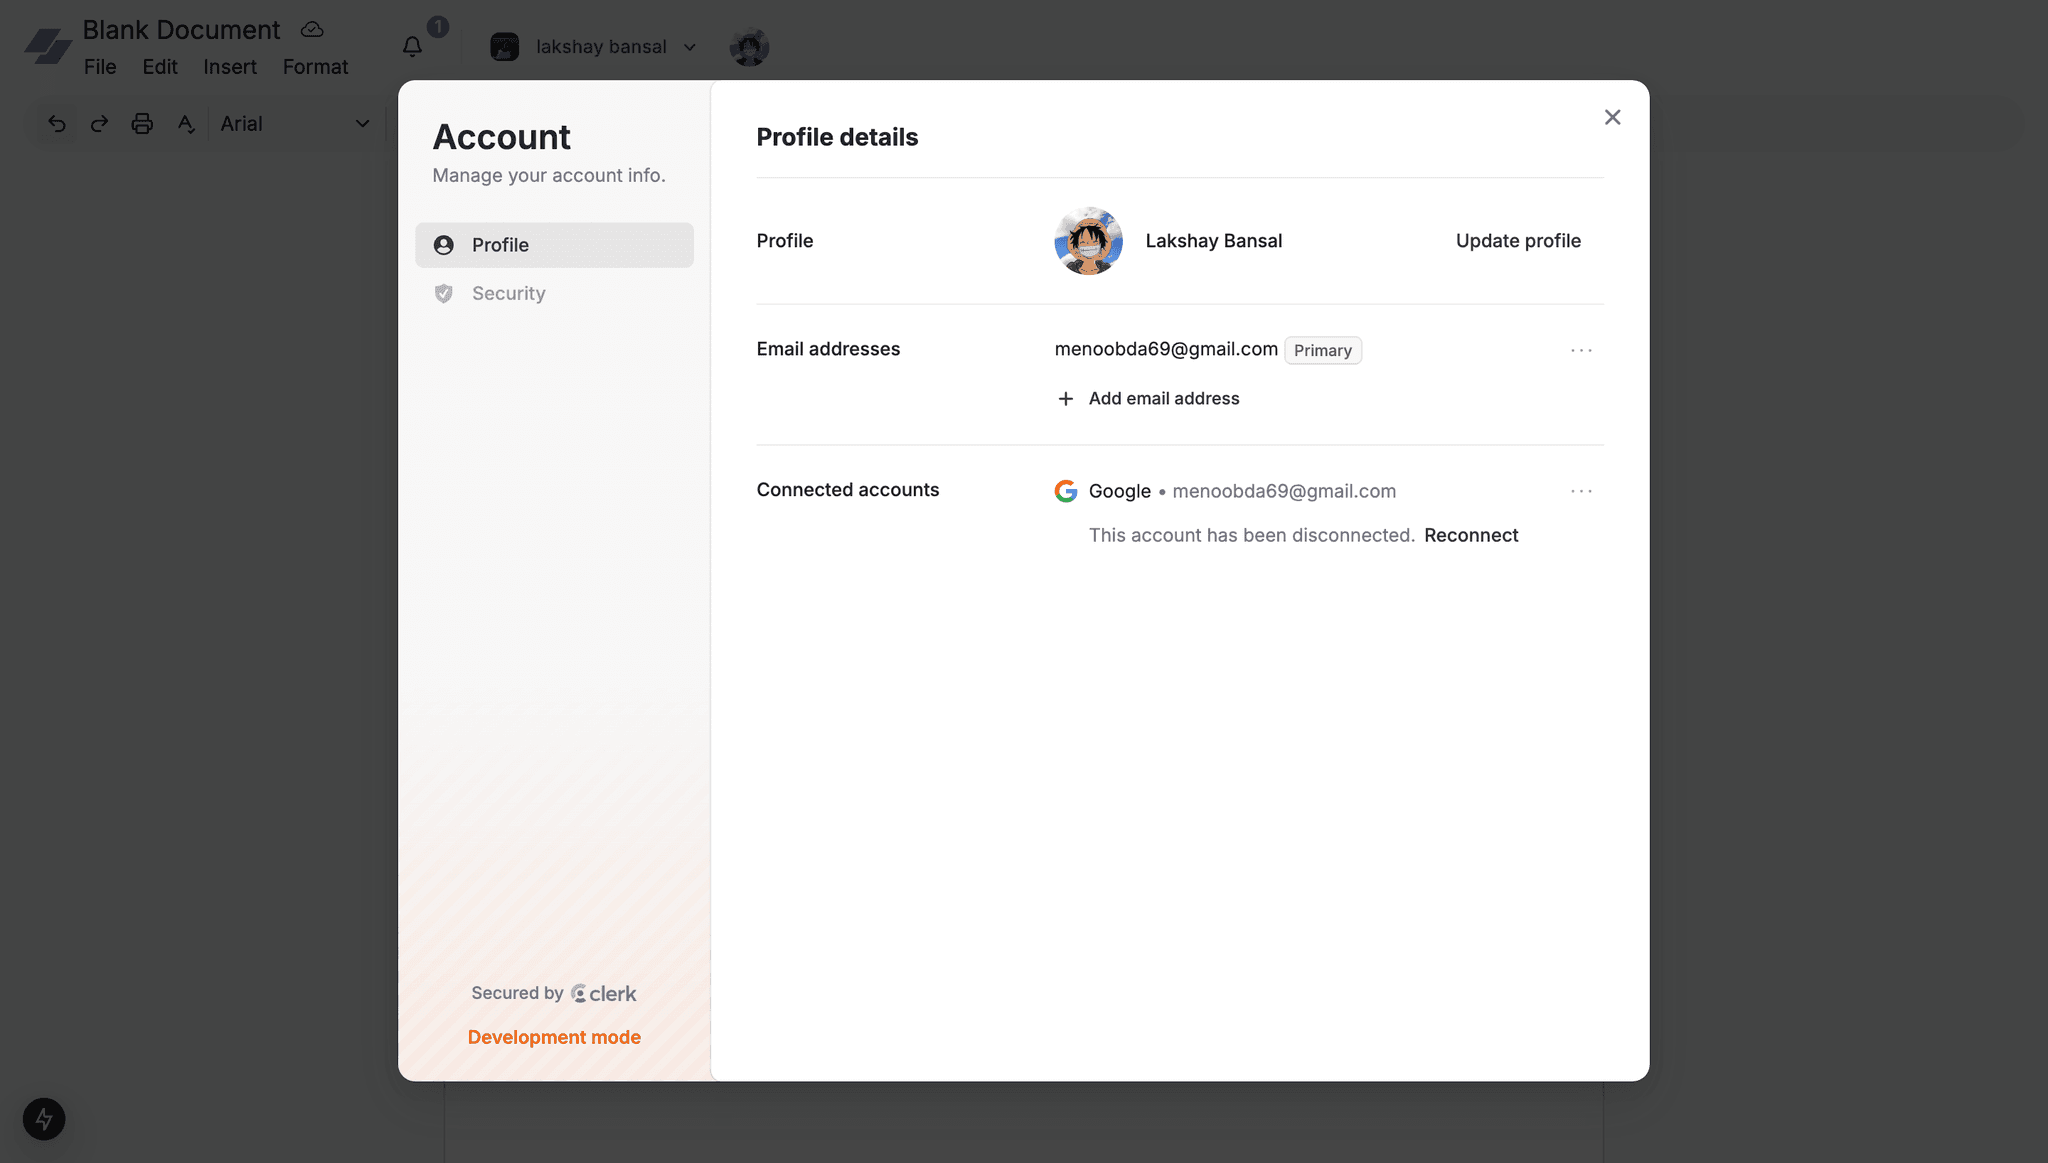This screenshot has height=1163, width=2048.
Task: Open the Arial font family dropdown
Action: pos(295,124)
